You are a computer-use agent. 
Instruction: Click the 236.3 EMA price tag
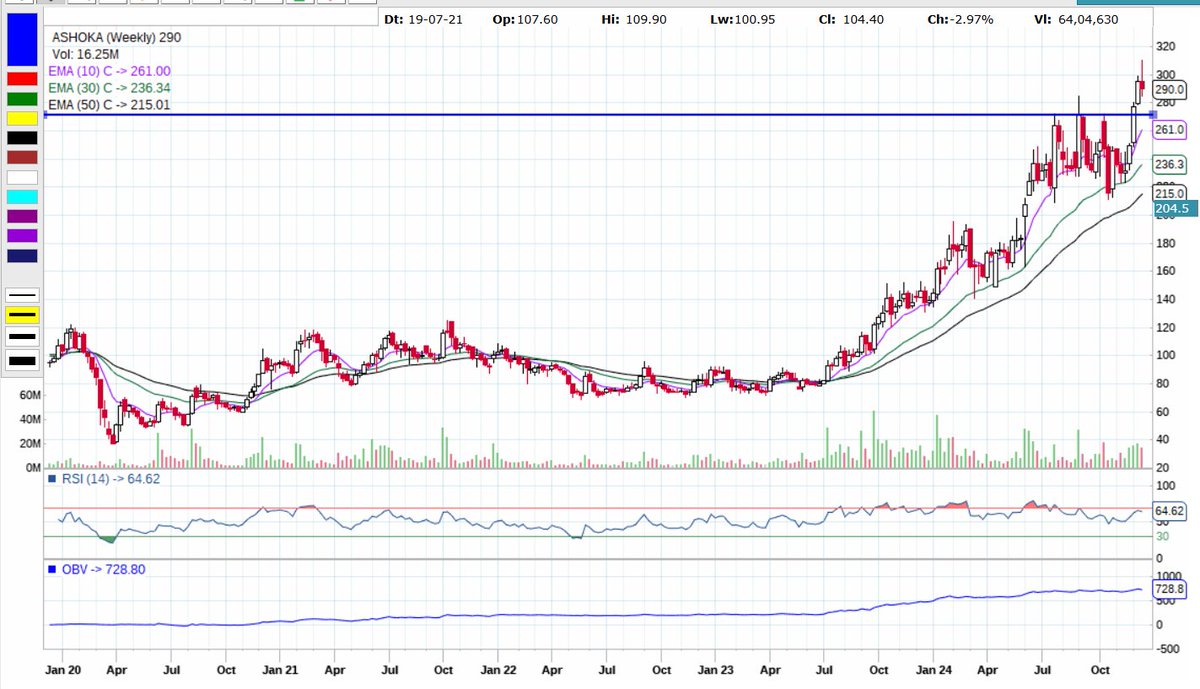(x=1170, y=164)
